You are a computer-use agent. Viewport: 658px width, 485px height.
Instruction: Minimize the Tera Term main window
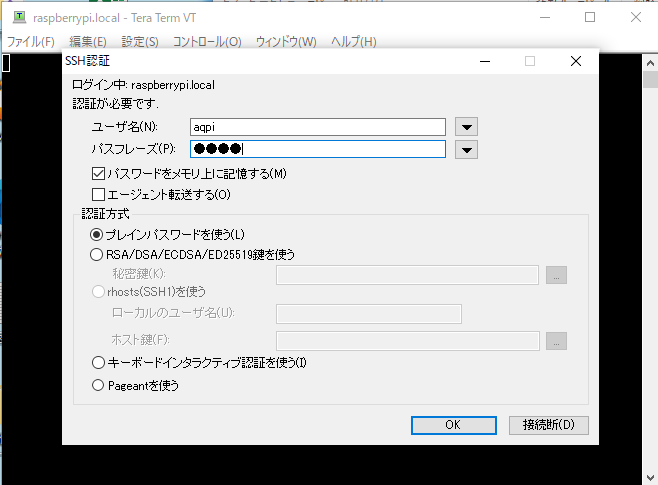coord(545,17)
